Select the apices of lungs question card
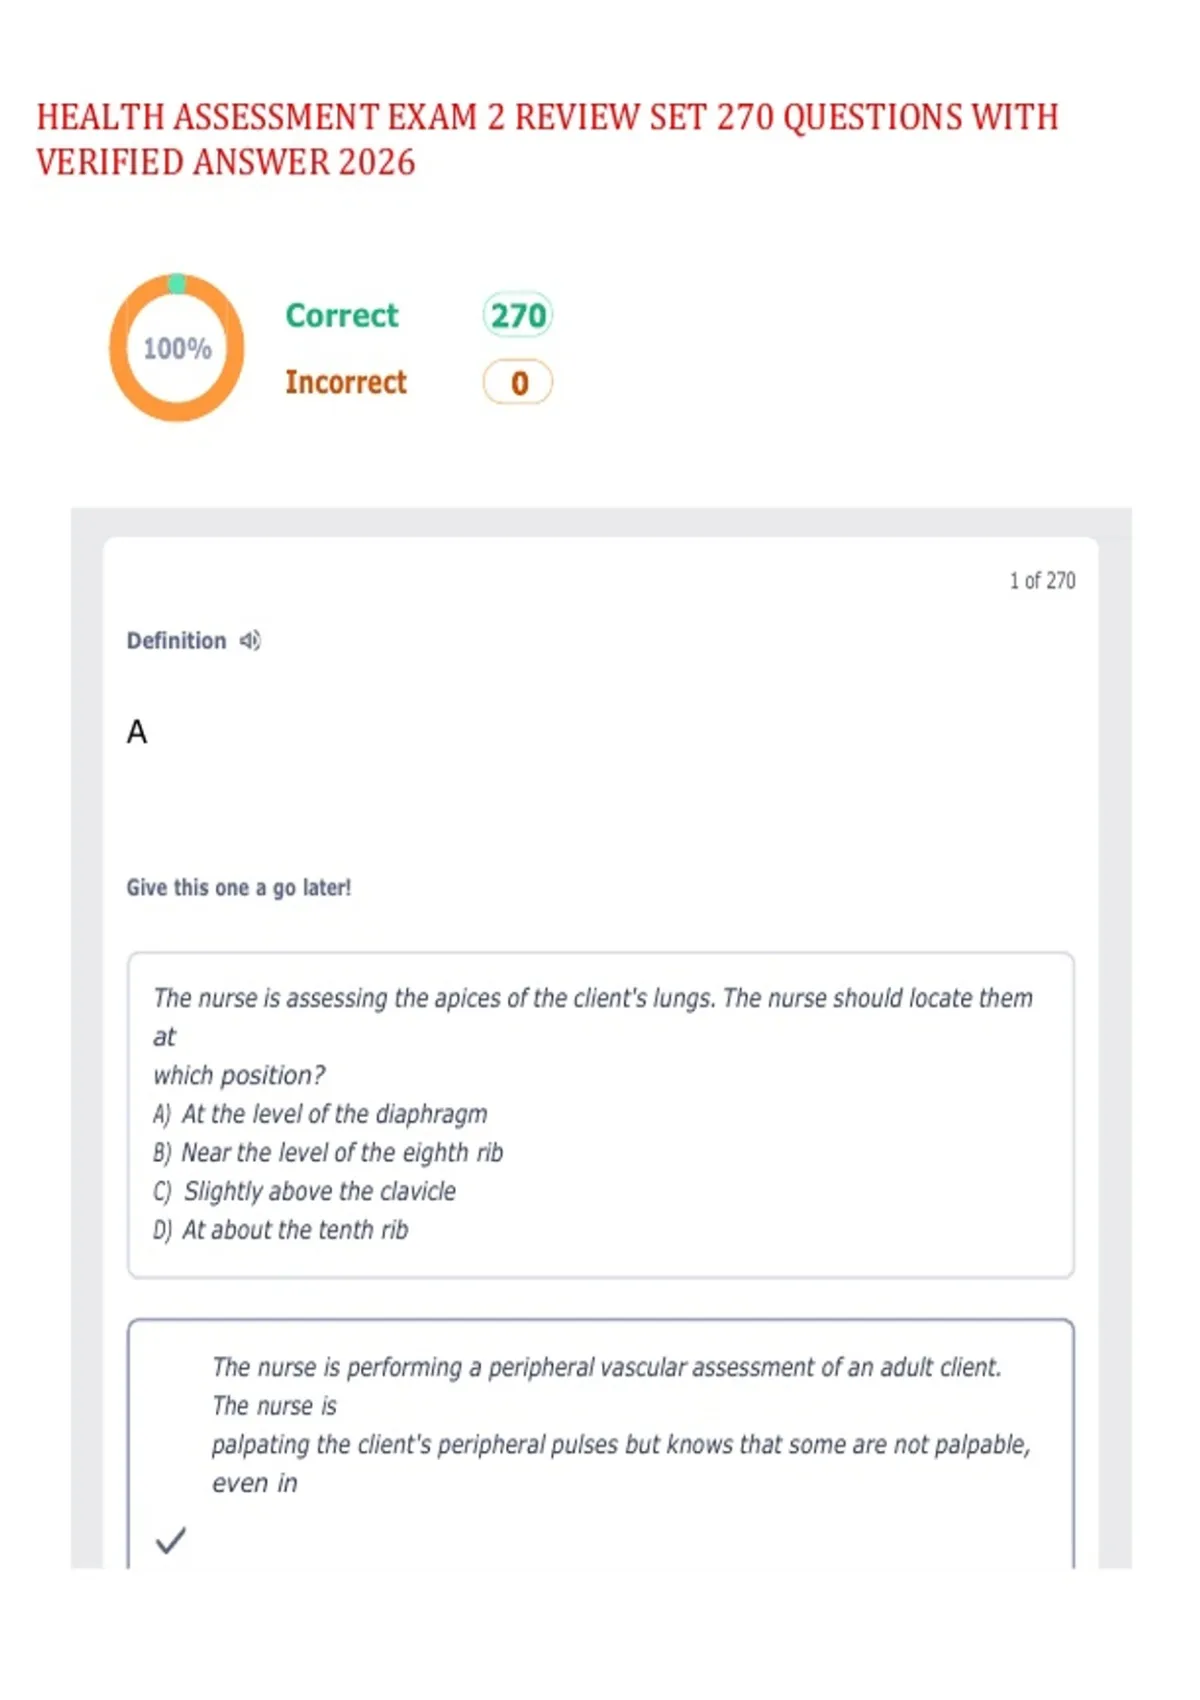The image size is (1200, 1700). (601, 1115)
